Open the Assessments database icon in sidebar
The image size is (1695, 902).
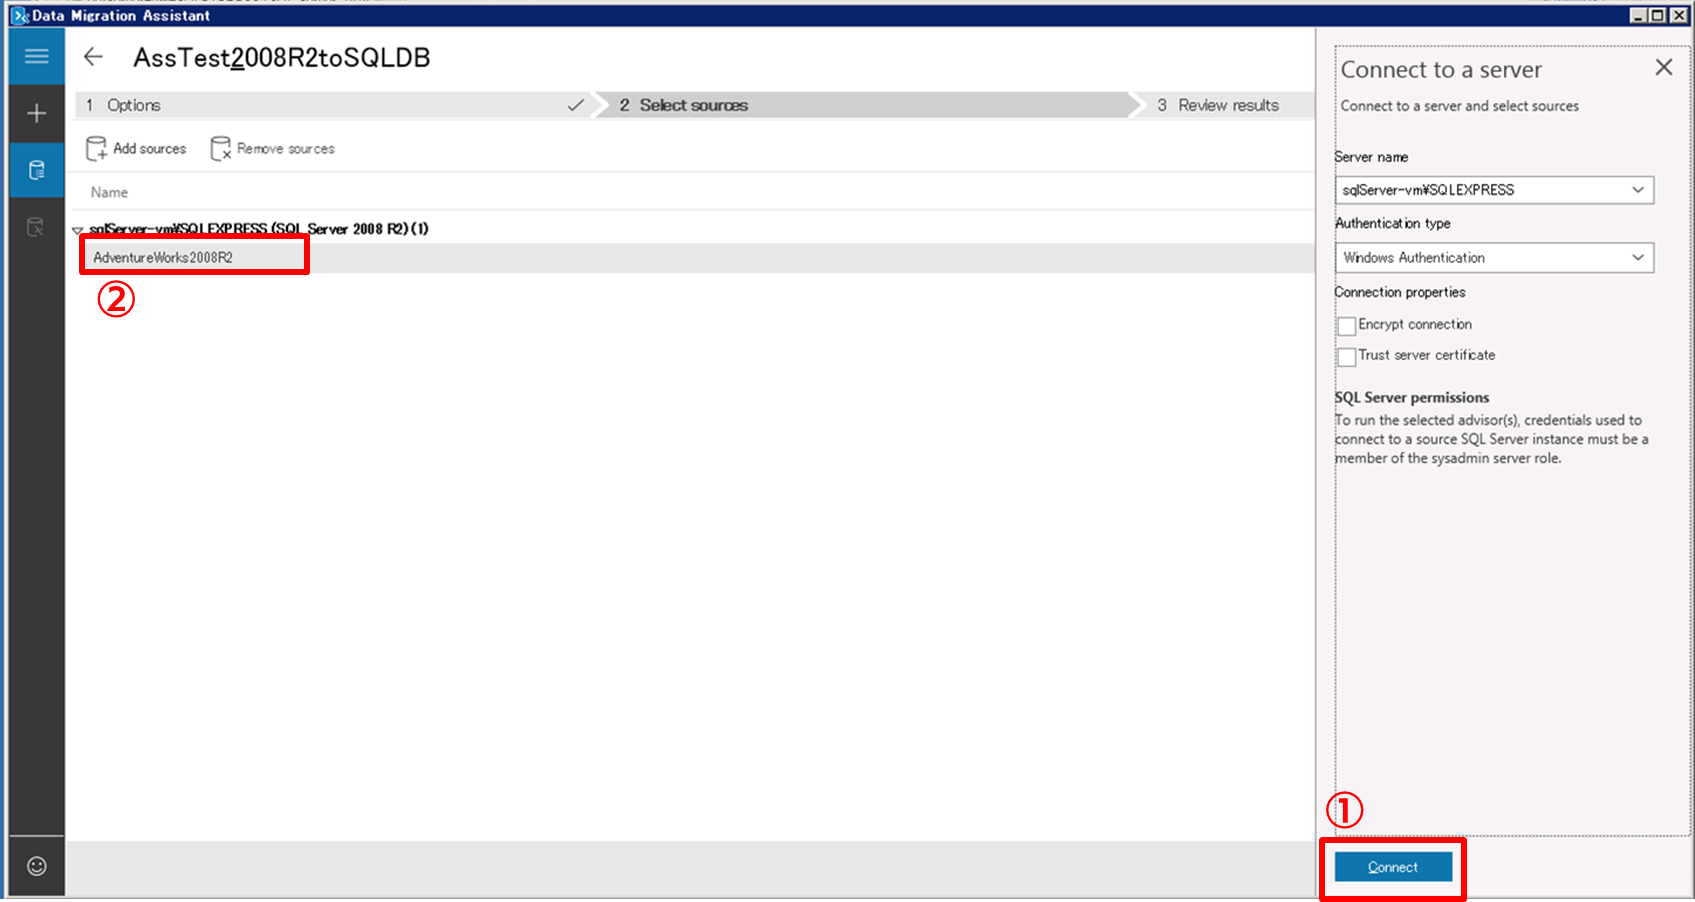(x=37, y=170)
